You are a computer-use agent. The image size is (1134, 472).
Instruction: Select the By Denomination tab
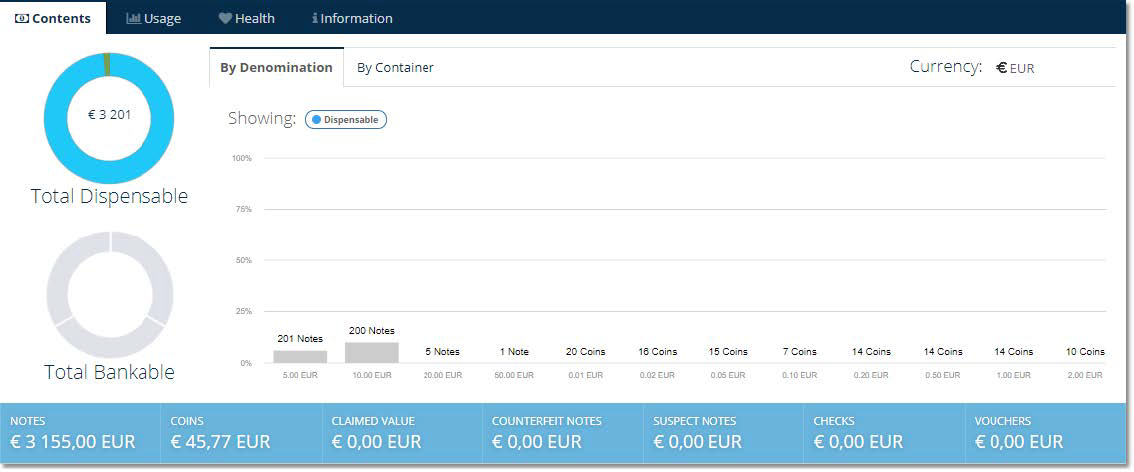tap(276, 68)
